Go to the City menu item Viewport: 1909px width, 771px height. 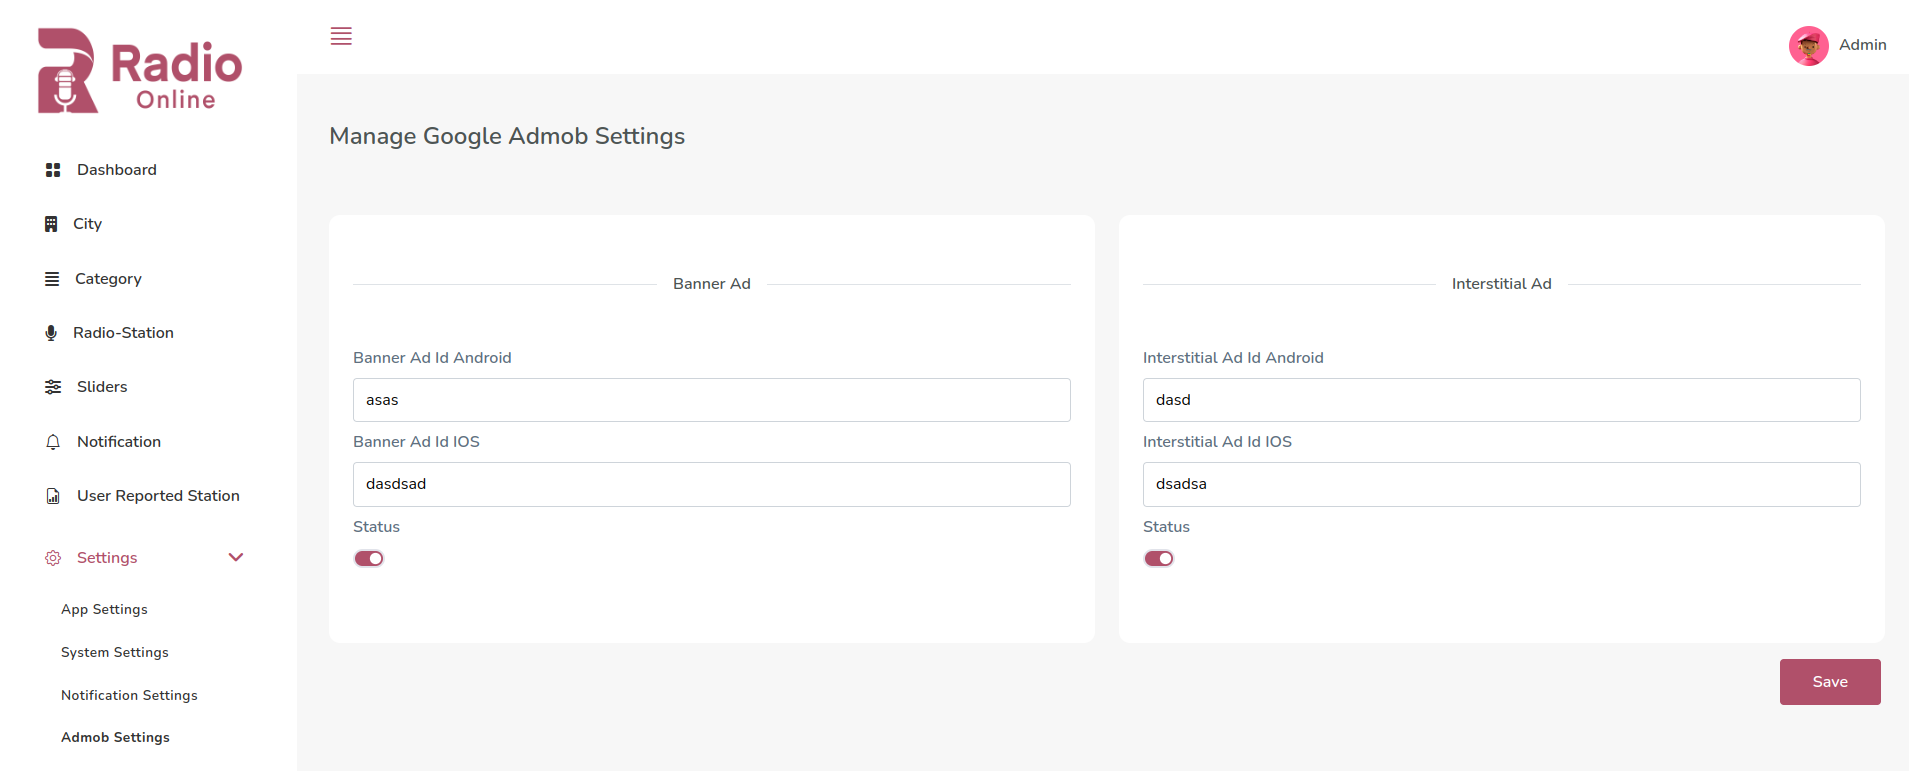(x=87, y=224)
